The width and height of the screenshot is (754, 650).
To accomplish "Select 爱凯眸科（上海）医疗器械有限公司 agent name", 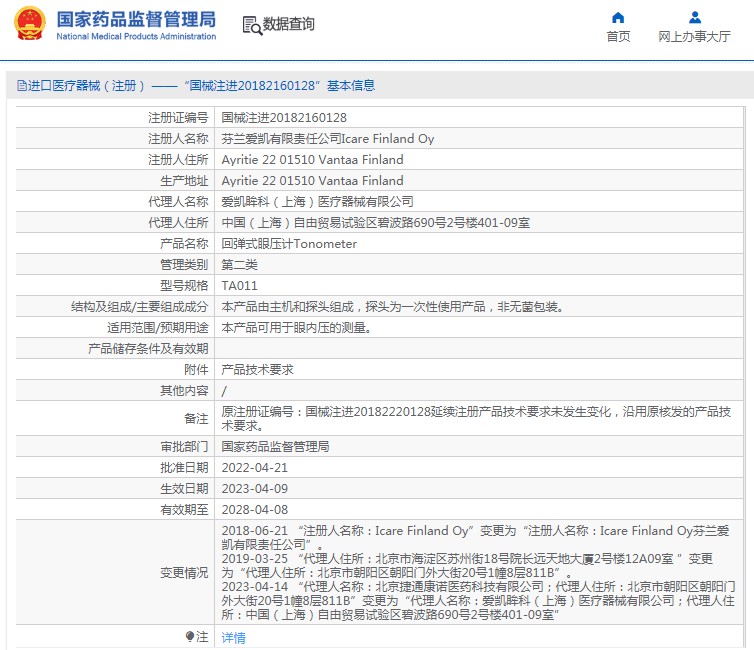I will (x=317, y=202).
